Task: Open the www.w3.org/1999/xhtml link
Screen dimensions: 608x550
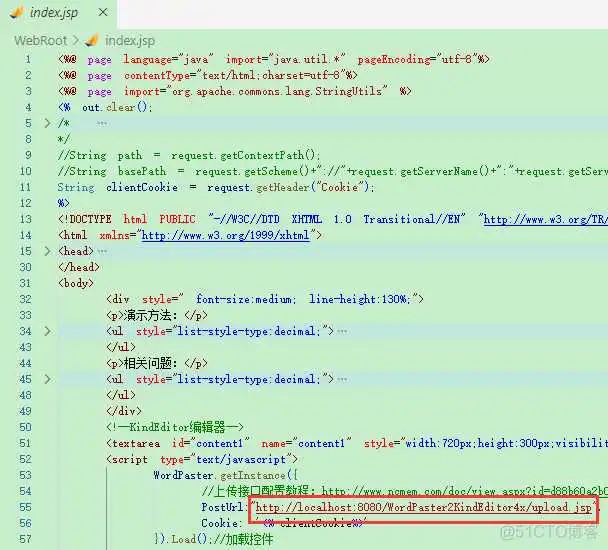Action: click(226, 235)
